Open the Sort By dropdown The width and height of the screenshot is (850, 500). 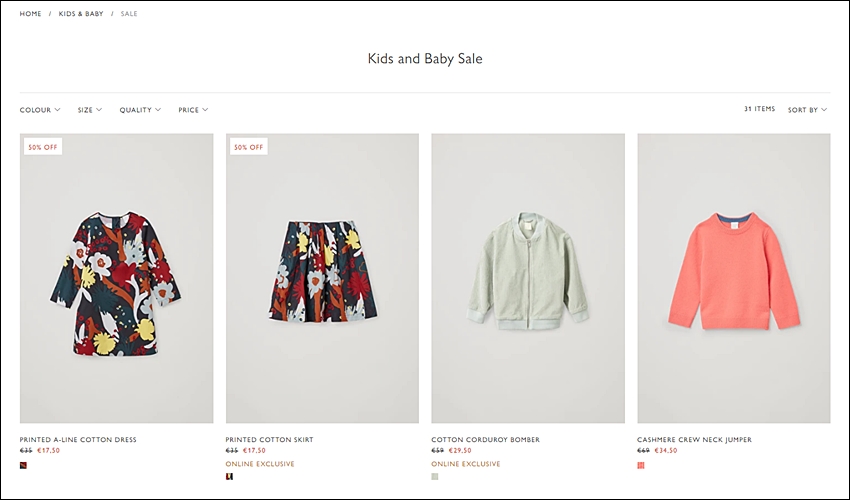click(807, 110)
